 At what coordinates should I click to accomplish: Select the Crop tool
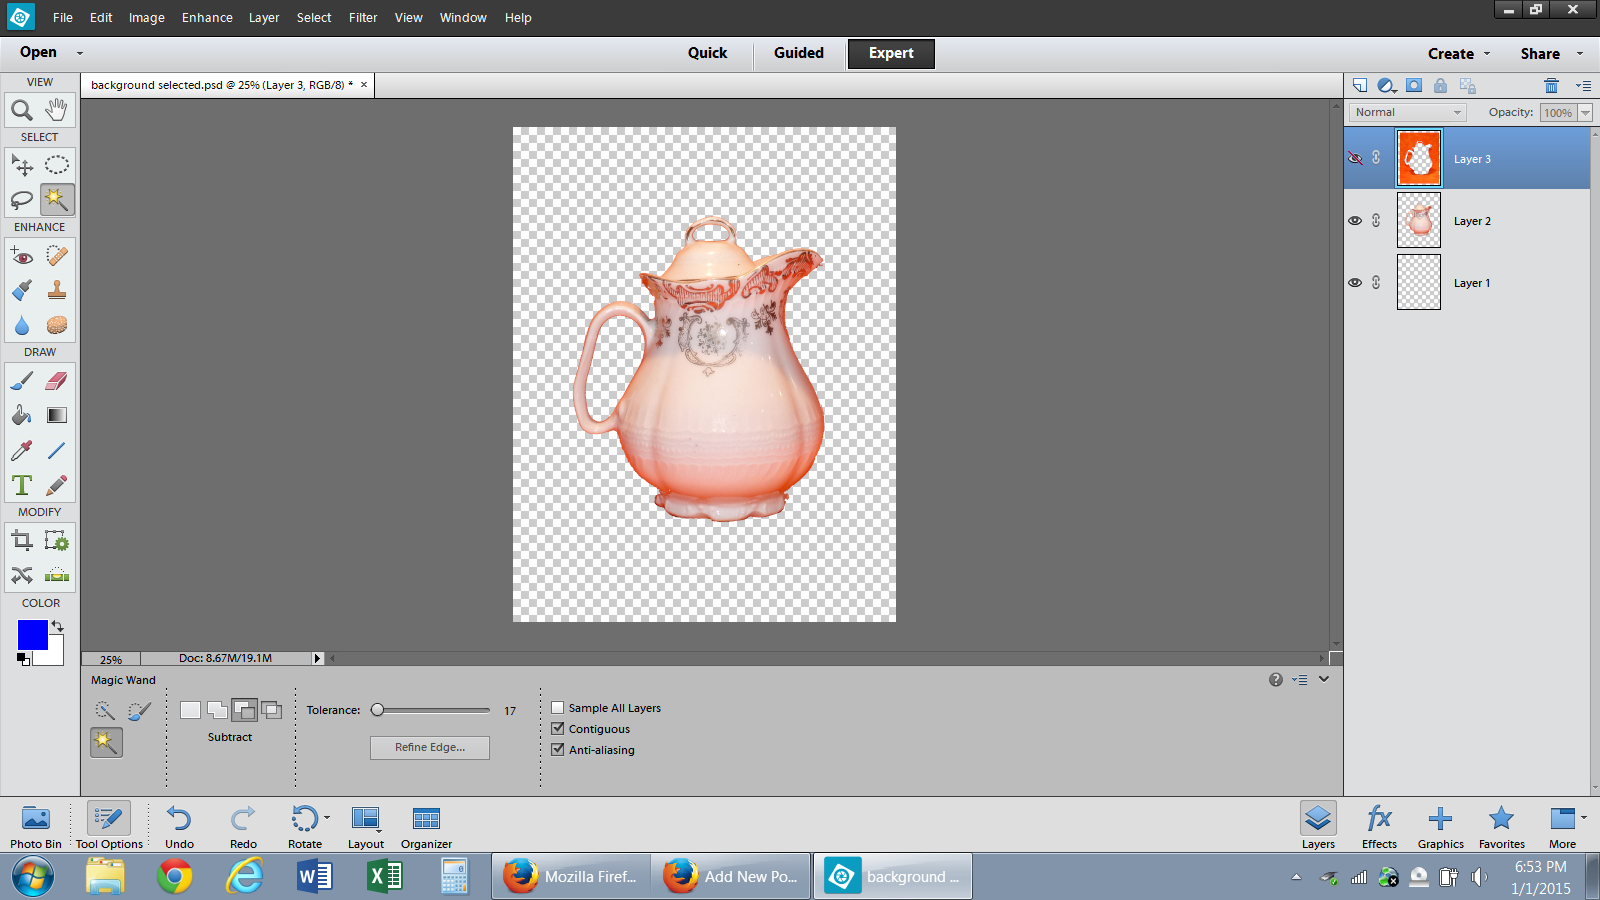coord(22,541)
